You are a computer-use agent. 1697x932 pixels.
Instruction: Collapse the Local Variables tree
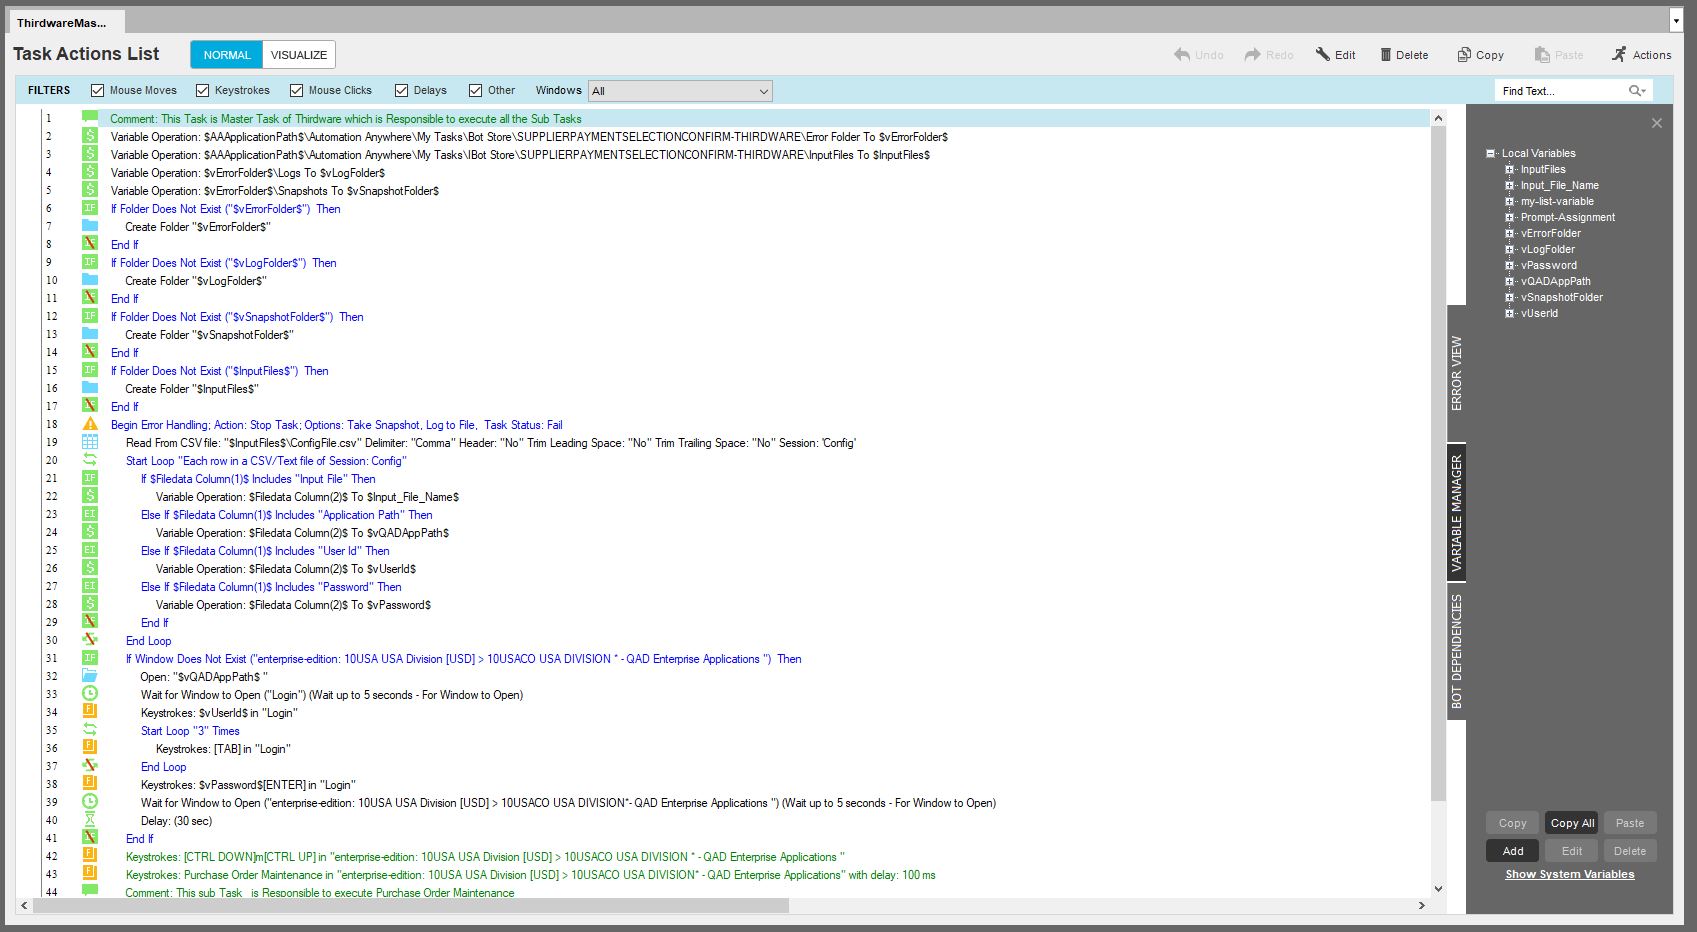(1490, 154)
